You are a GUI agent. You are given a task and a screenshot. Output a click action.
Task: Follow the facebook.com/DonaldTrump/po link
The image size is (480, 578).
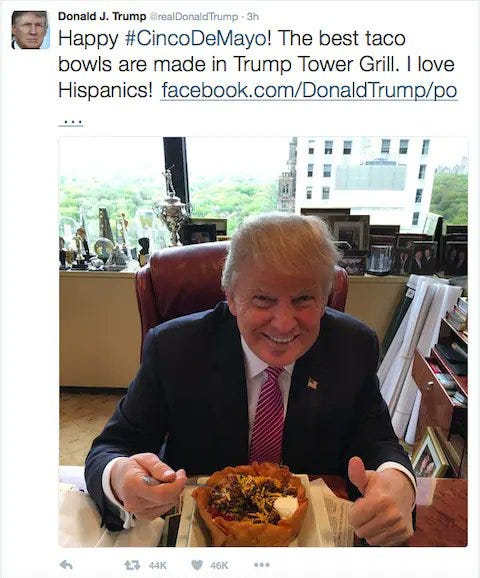coord(309,91)
